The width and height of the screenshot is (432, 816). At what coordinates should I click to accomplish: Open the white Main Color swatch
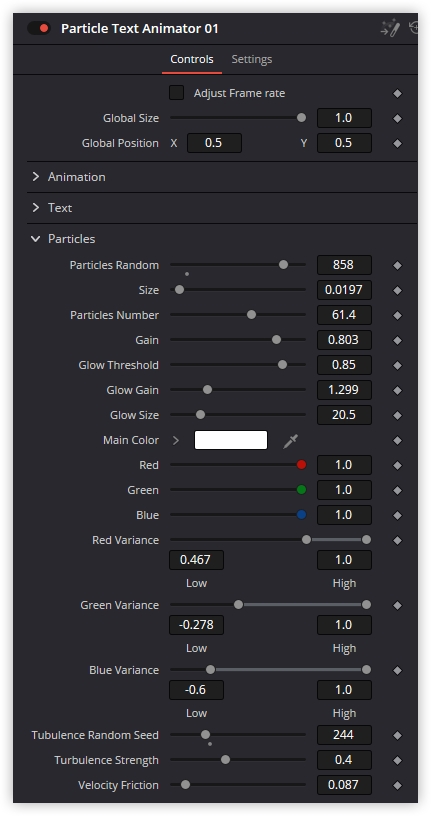point(231,440)
